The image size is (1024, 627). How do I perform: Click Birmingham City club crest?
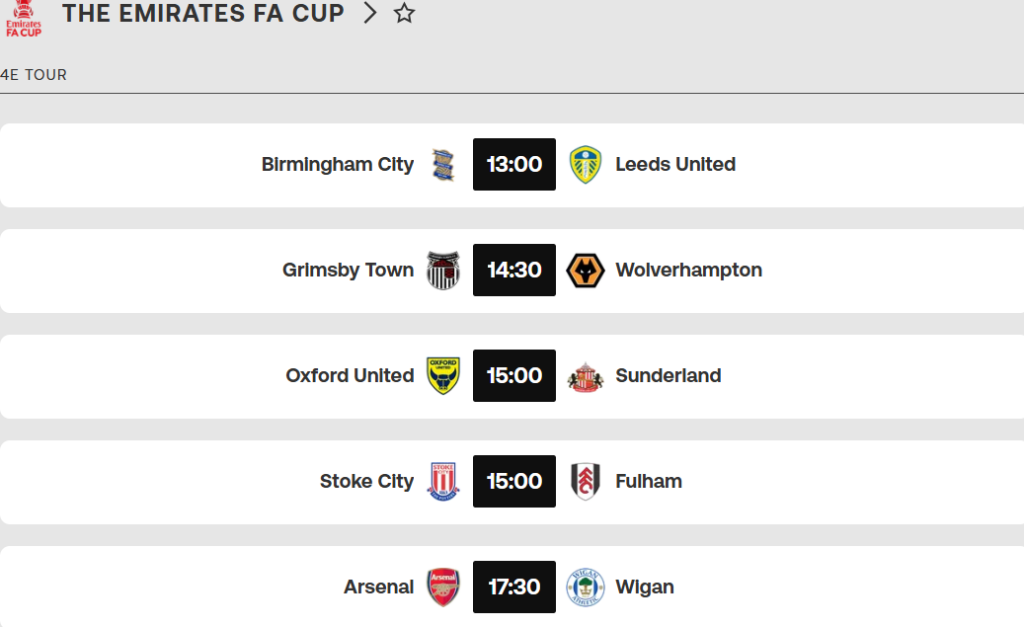pos(443,165)
